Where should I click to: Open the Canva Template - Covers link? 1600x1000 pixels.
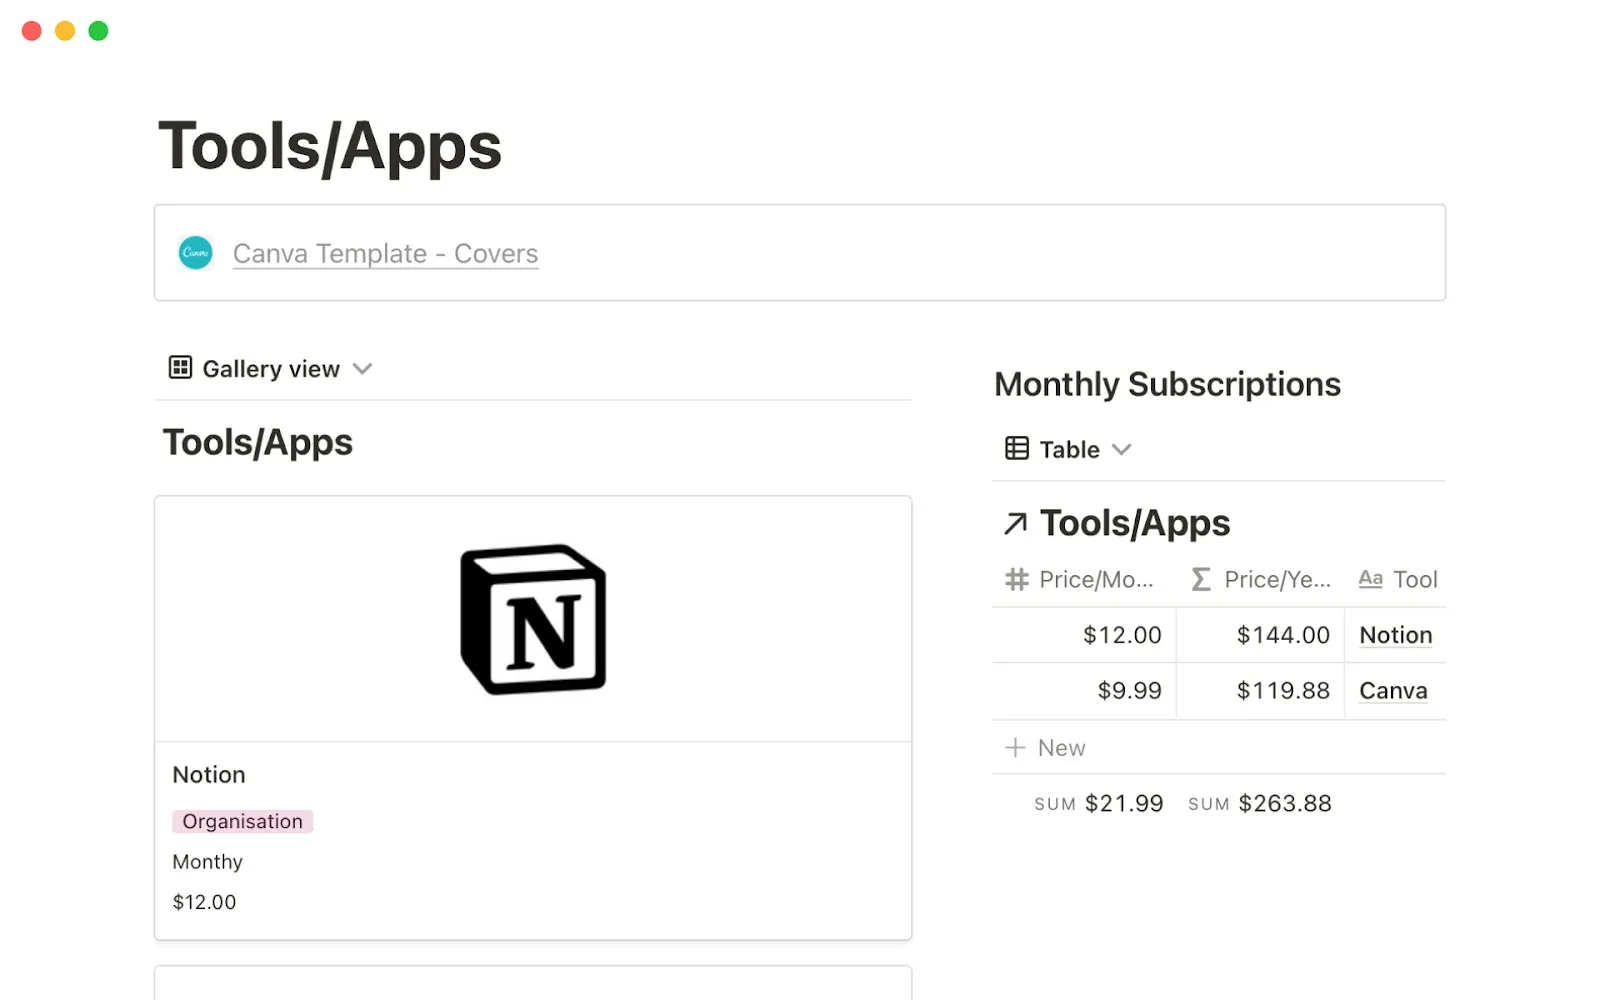tap(385, 253)
